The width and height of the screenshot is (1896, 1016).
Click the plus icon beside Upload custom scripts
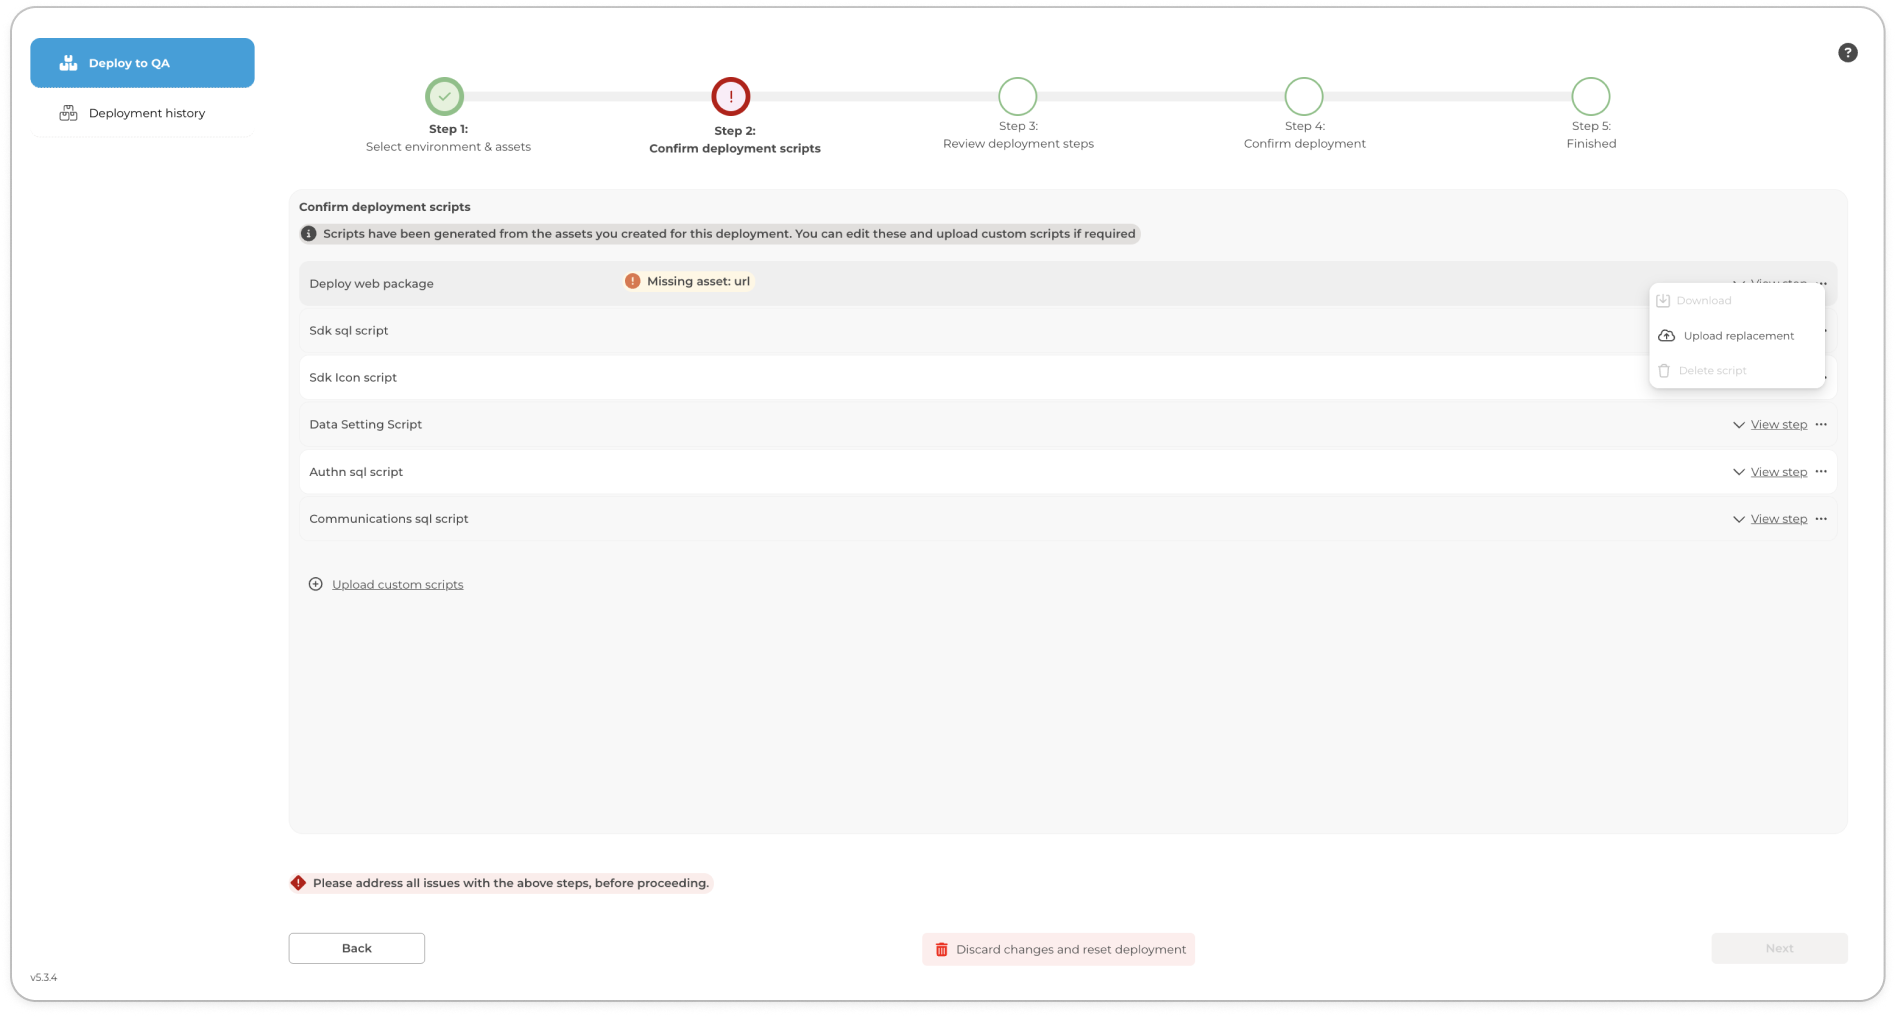[316, 585]
